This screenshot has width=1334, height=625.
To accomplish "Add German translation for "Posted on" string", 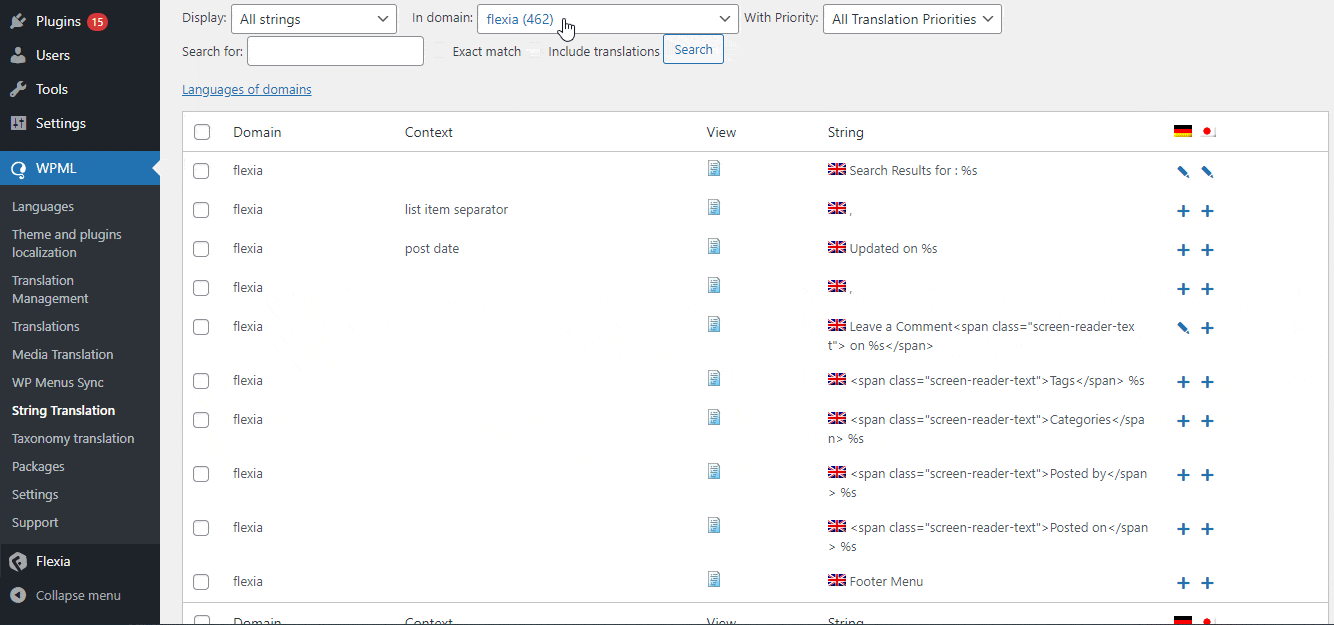I will pyautogui.click(x=1183, y=529).
